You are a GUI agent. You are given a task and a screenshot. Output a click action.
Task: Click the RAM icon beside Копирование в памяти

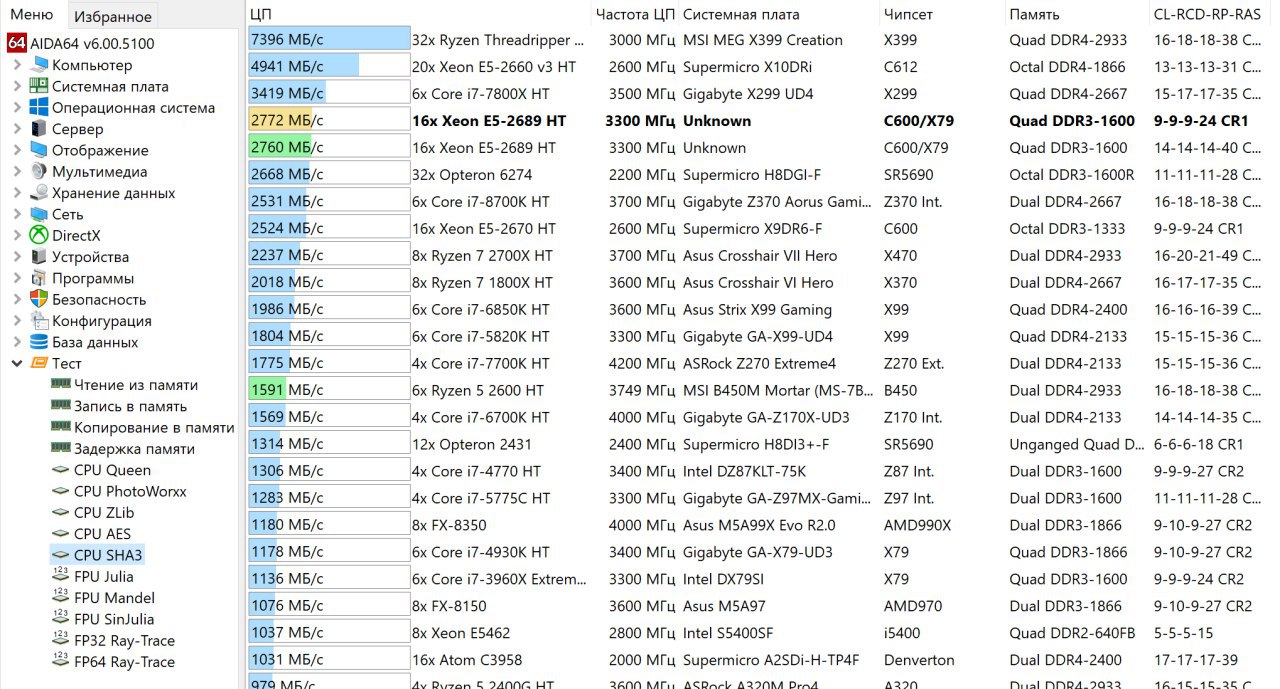click(x=60, y=427)
